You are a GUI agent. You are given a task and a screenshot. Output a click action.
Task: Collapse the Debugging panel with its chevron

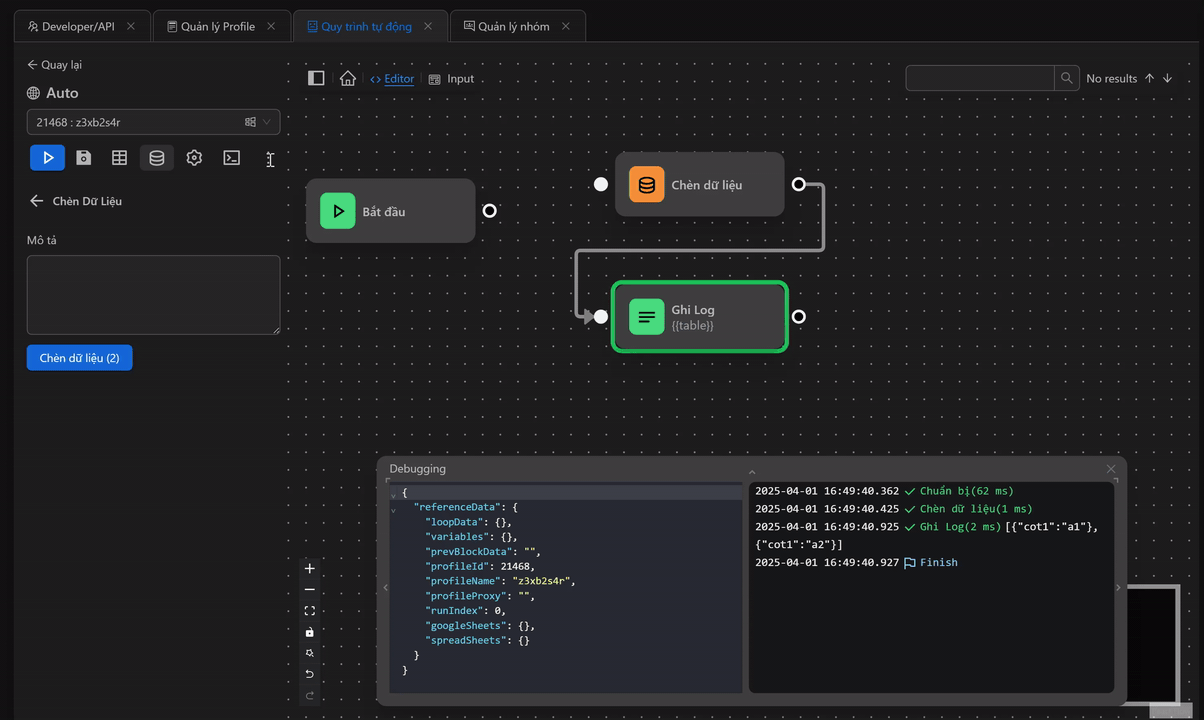(x=751, y=468)
